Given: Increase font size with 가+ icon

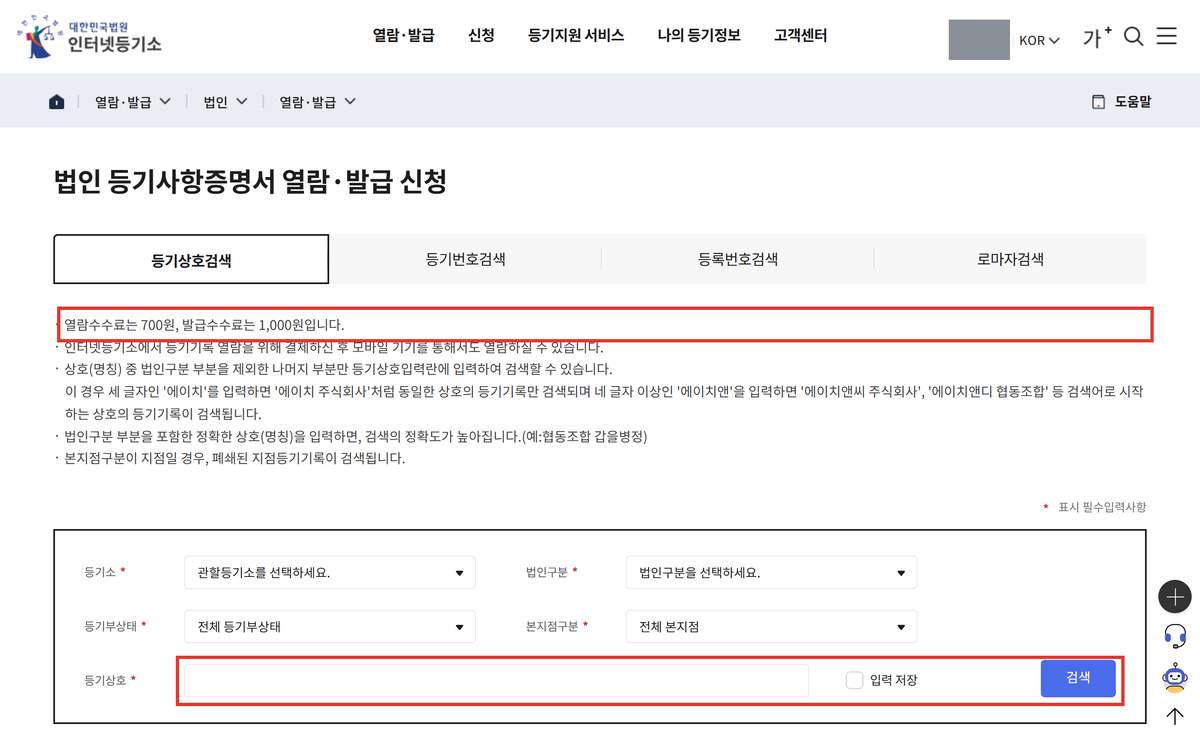Looking at the screenshot, I should (x=1097, y=38).
